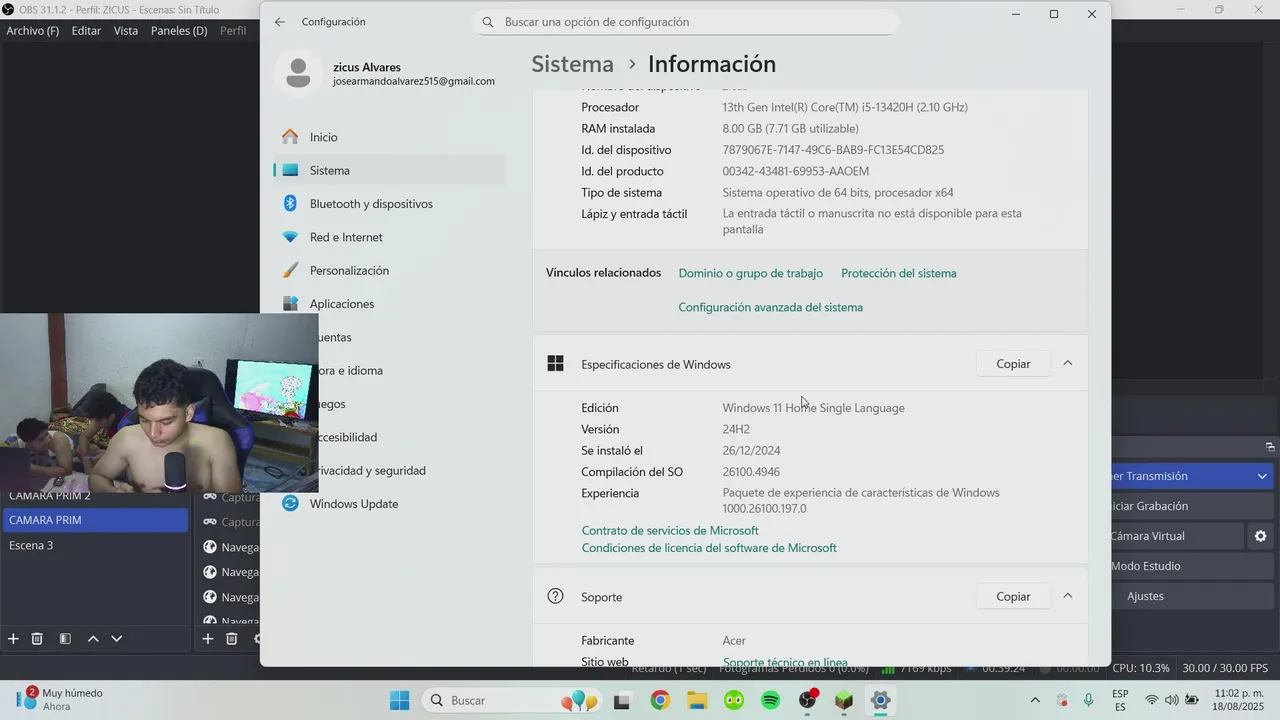
Task: Focus the Buscar una opción de configuración field
Action: pos(685,22)
